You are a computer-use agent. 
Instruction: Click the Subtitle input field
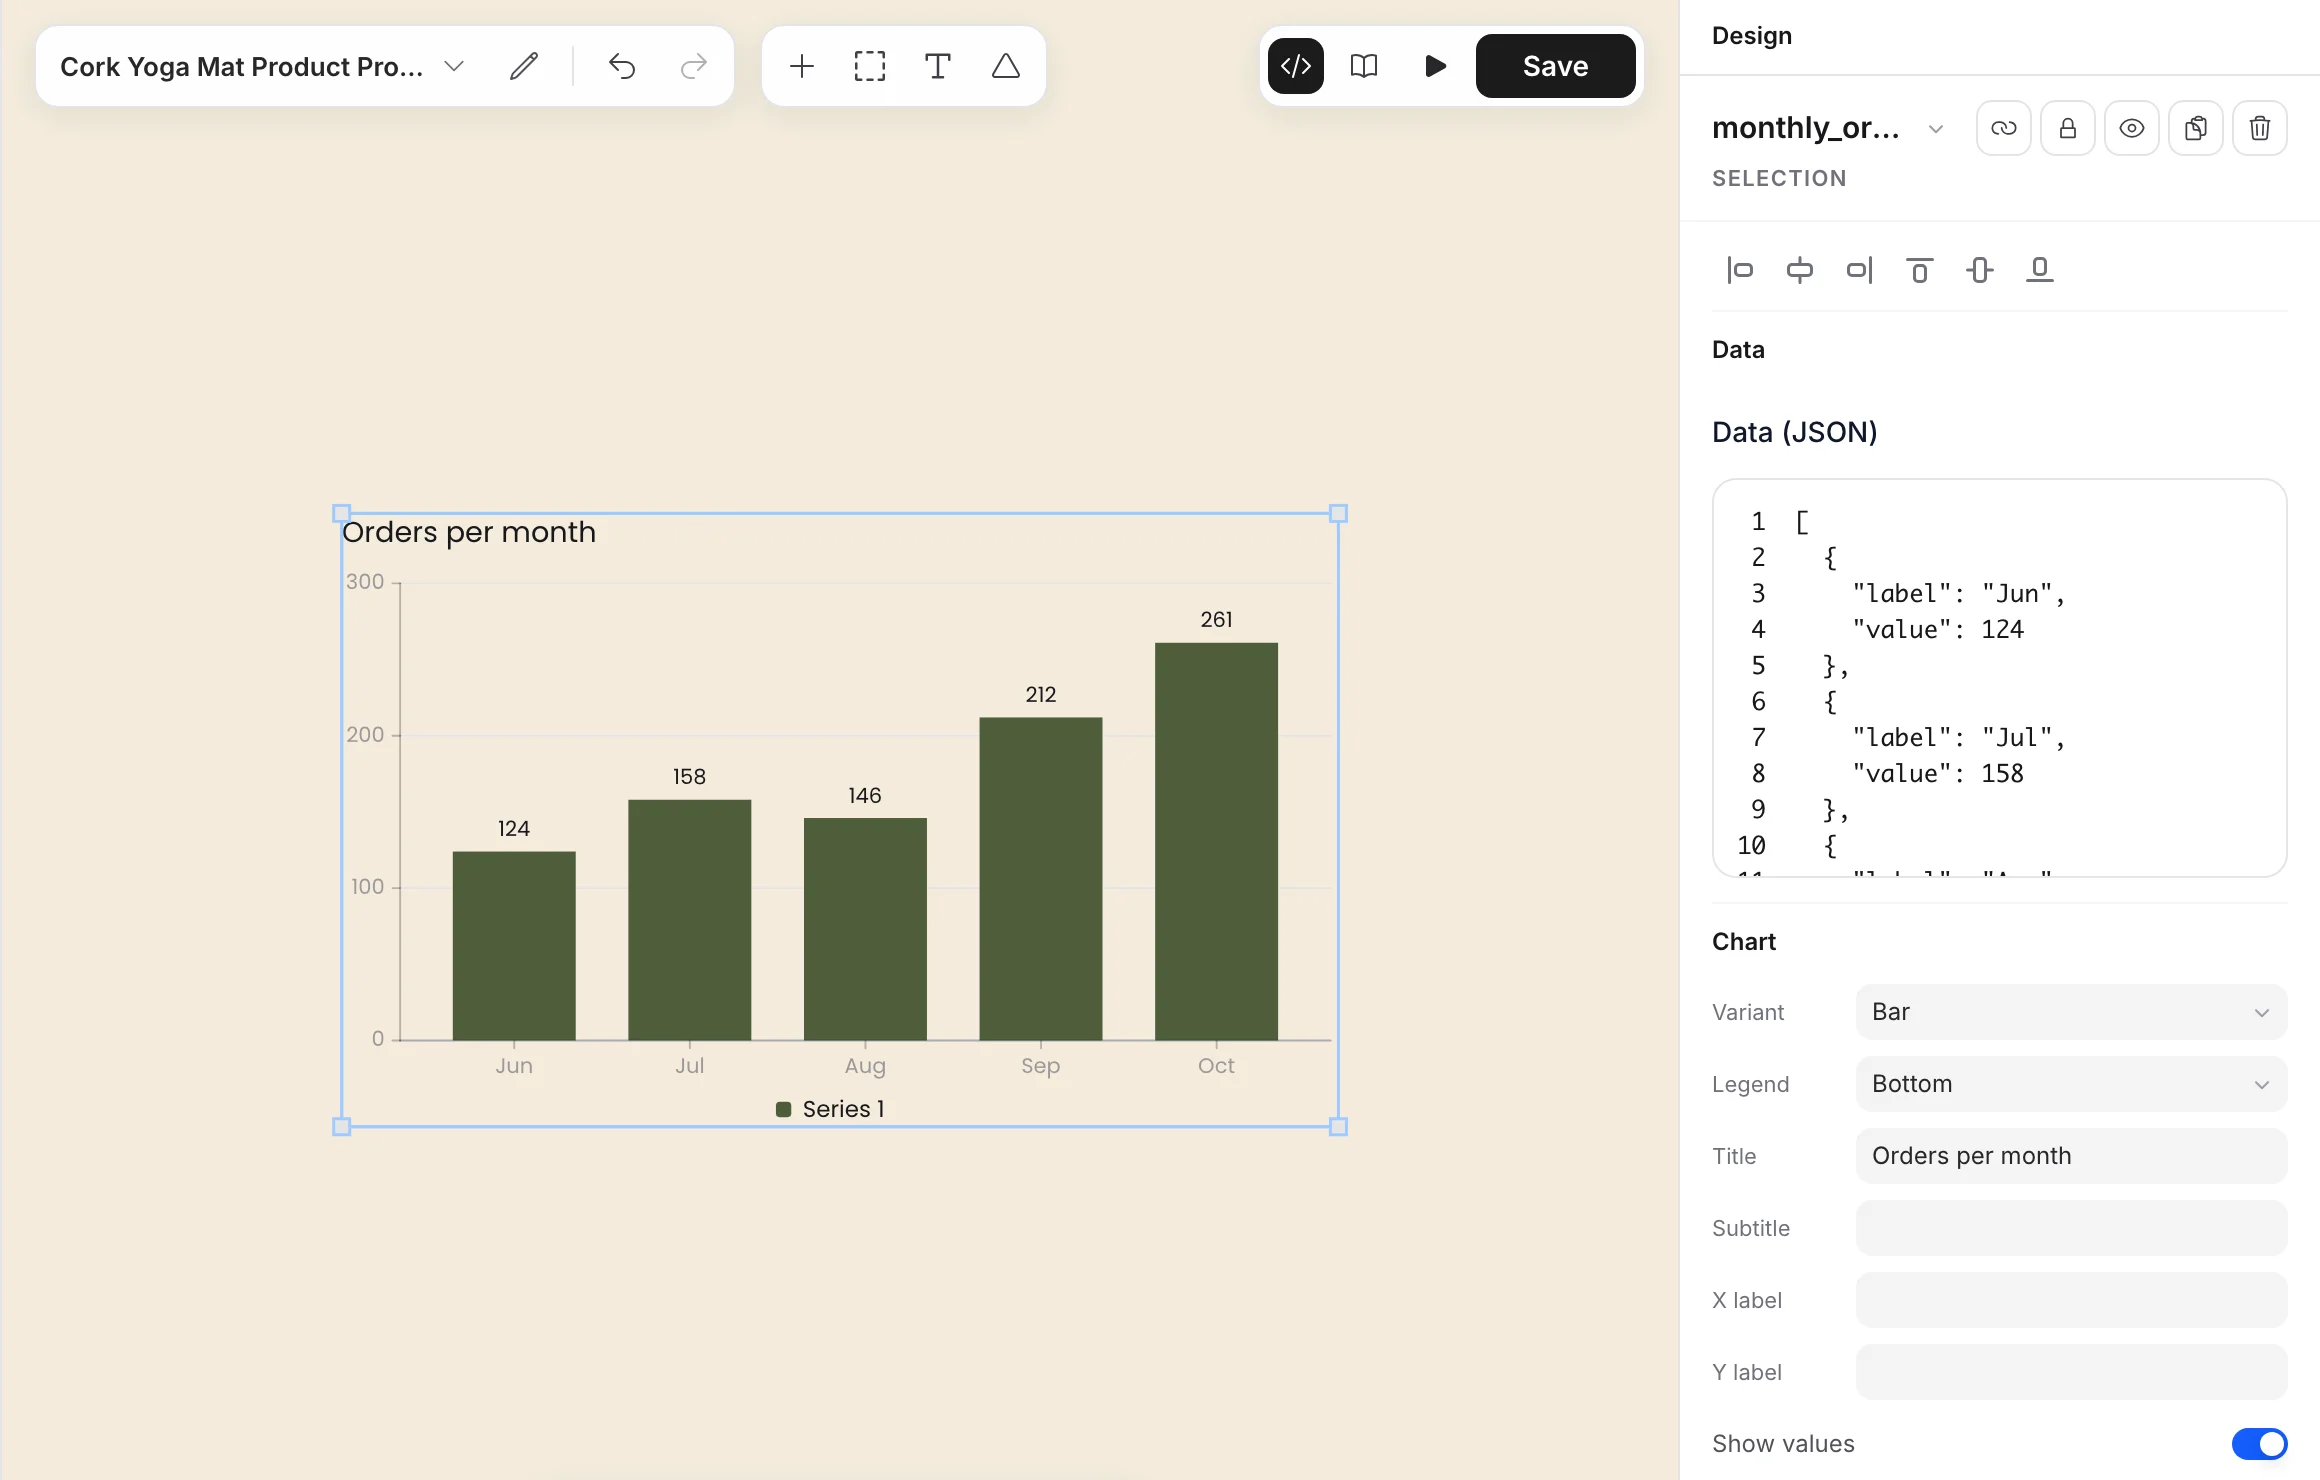click(x=2071, y=1228)
